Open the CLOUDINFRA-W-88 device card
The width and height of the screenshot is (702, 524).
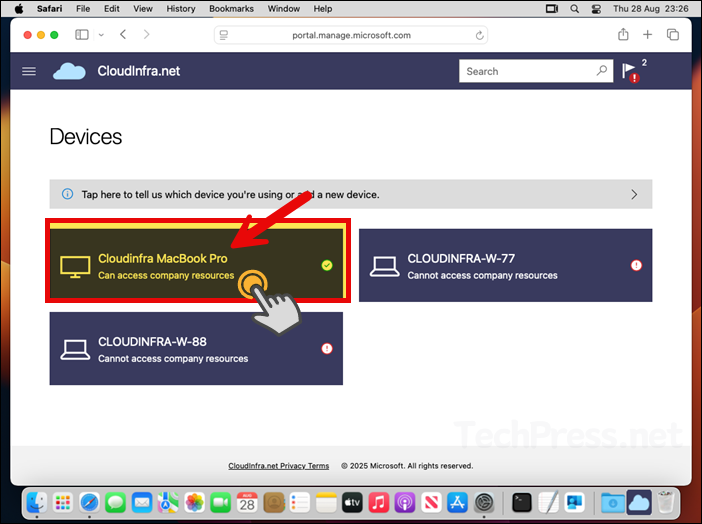[x=196, y=348]
